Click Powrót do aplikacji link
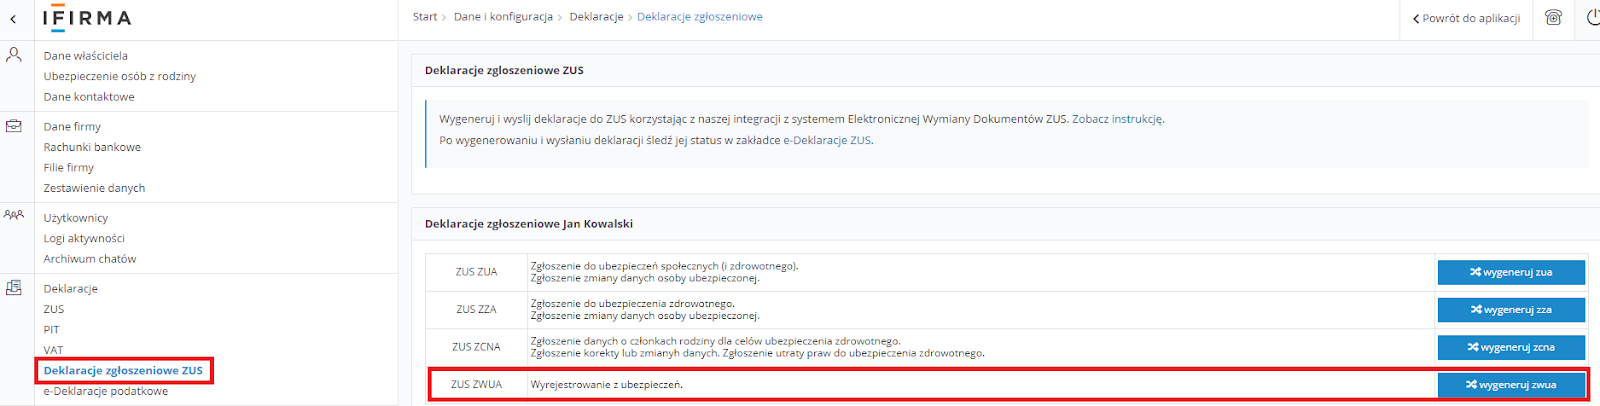This screenshot has height=406, width=1600. 1466,18
